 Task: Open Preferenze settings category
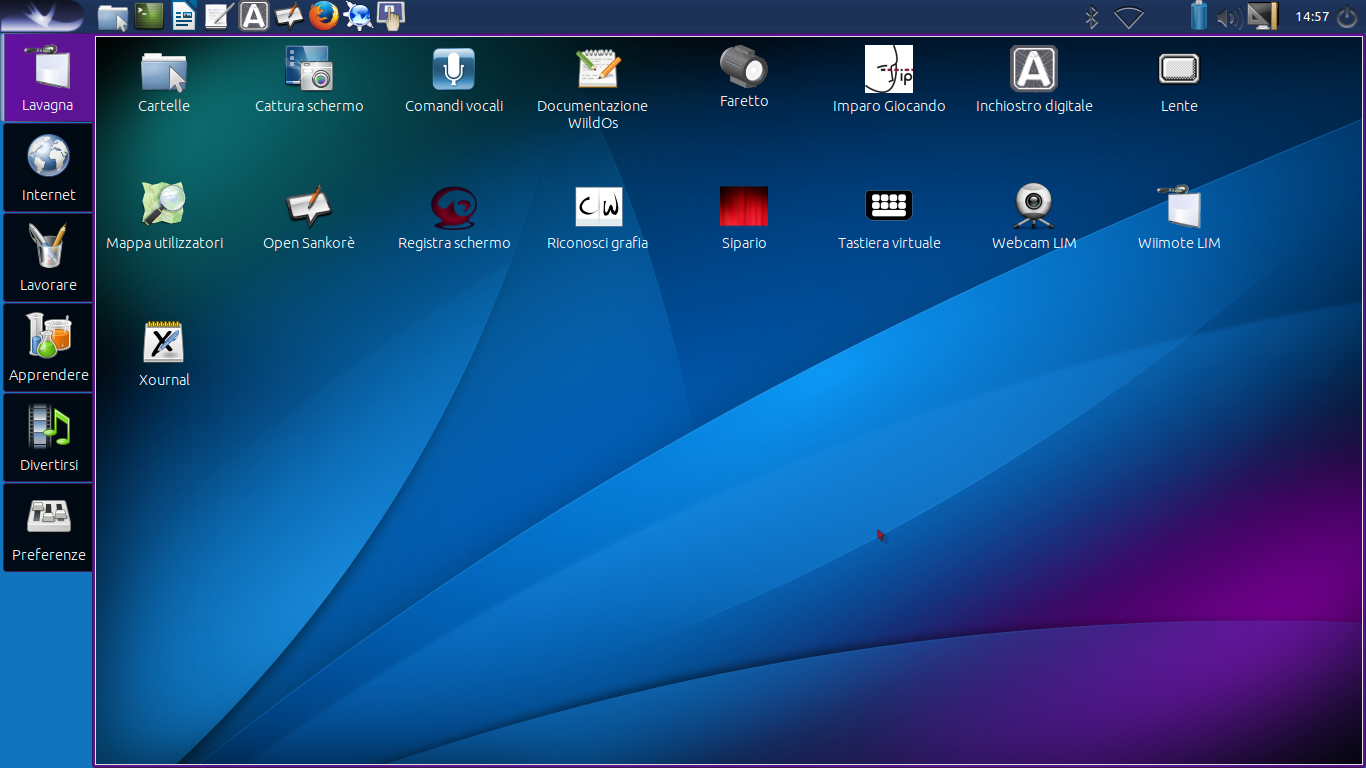[x=48, y=528]
